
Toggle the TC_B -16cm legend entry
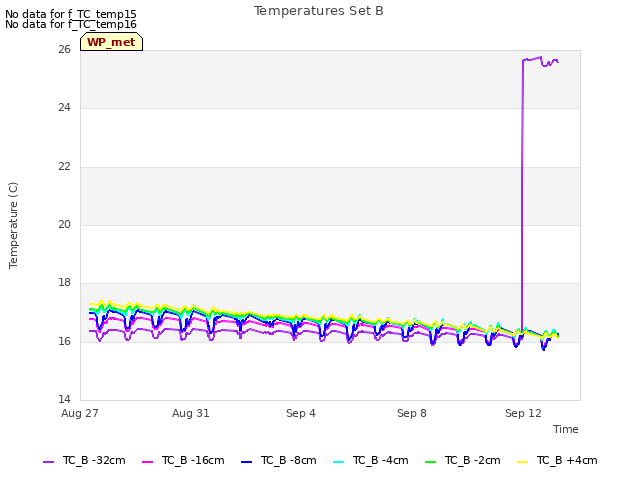tap(183, 461)
